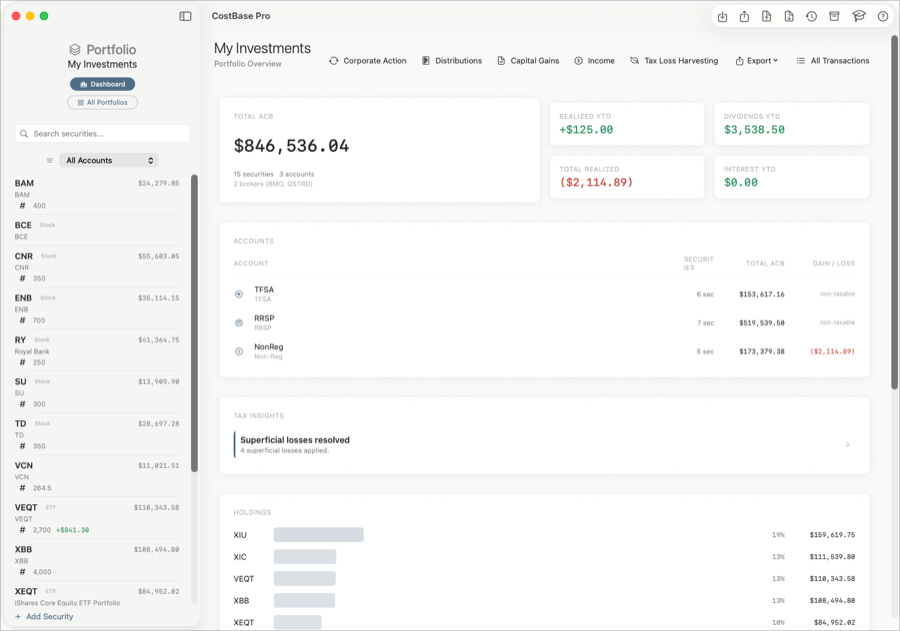900x631 pixels.
Task: Click the share export icon in the titlebar
Action: click(744, 16)
